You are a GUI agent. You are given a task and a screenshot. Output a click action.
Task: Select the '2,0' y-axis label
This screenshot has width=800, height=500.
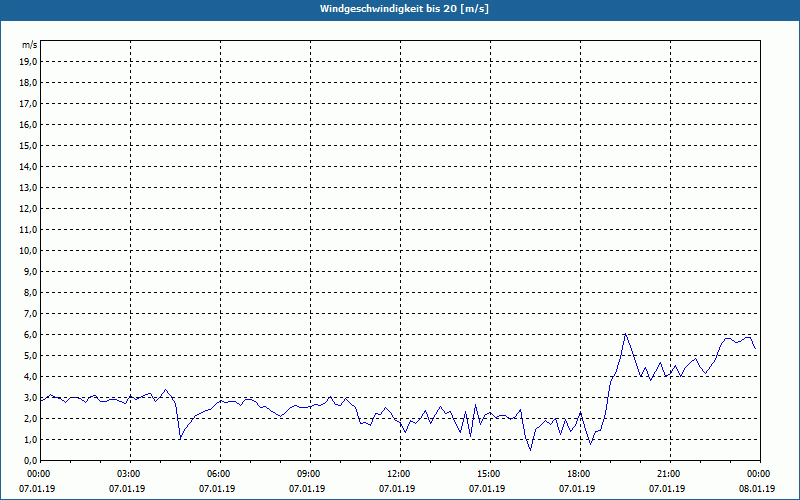(31, 418)
